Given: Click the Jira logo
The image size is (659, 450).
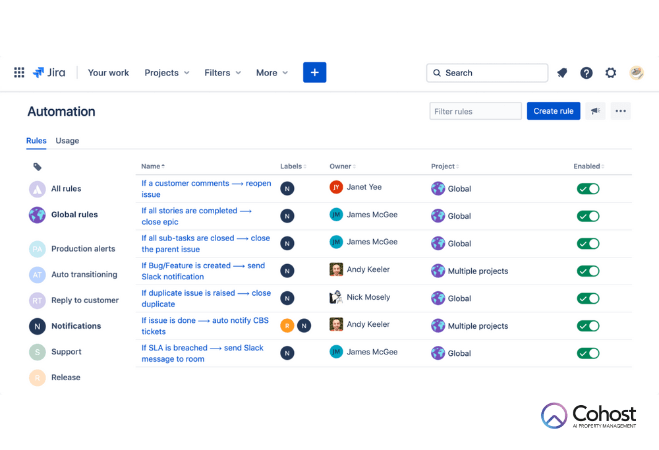Looking at the screenshot, I should coord(50,73).
